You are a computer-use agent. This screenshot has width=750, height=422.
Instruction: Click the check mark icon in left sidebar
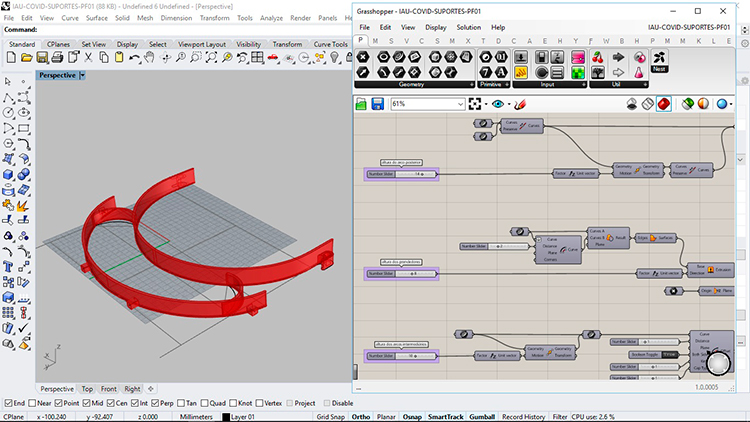point(23,328)
